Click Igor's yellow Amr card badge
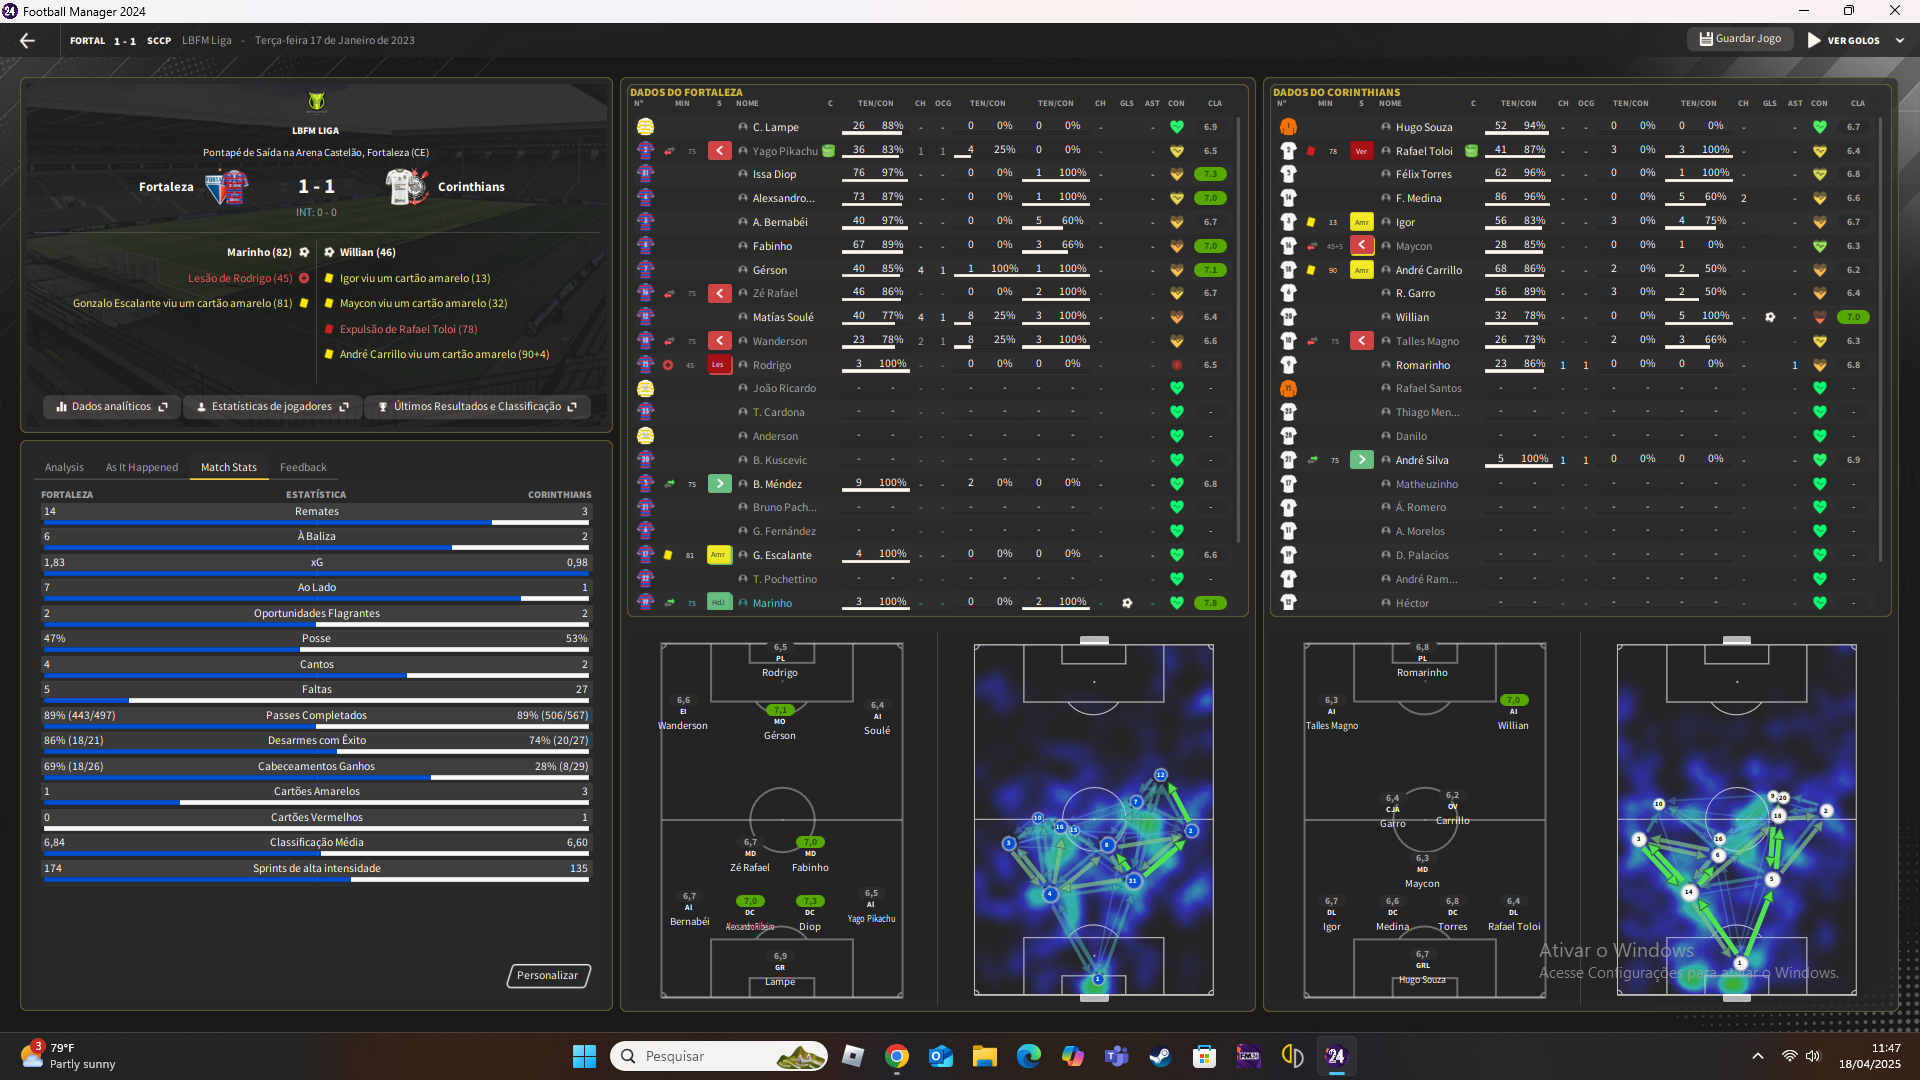This screenshot has width=1920, height=1080. 1361,222
